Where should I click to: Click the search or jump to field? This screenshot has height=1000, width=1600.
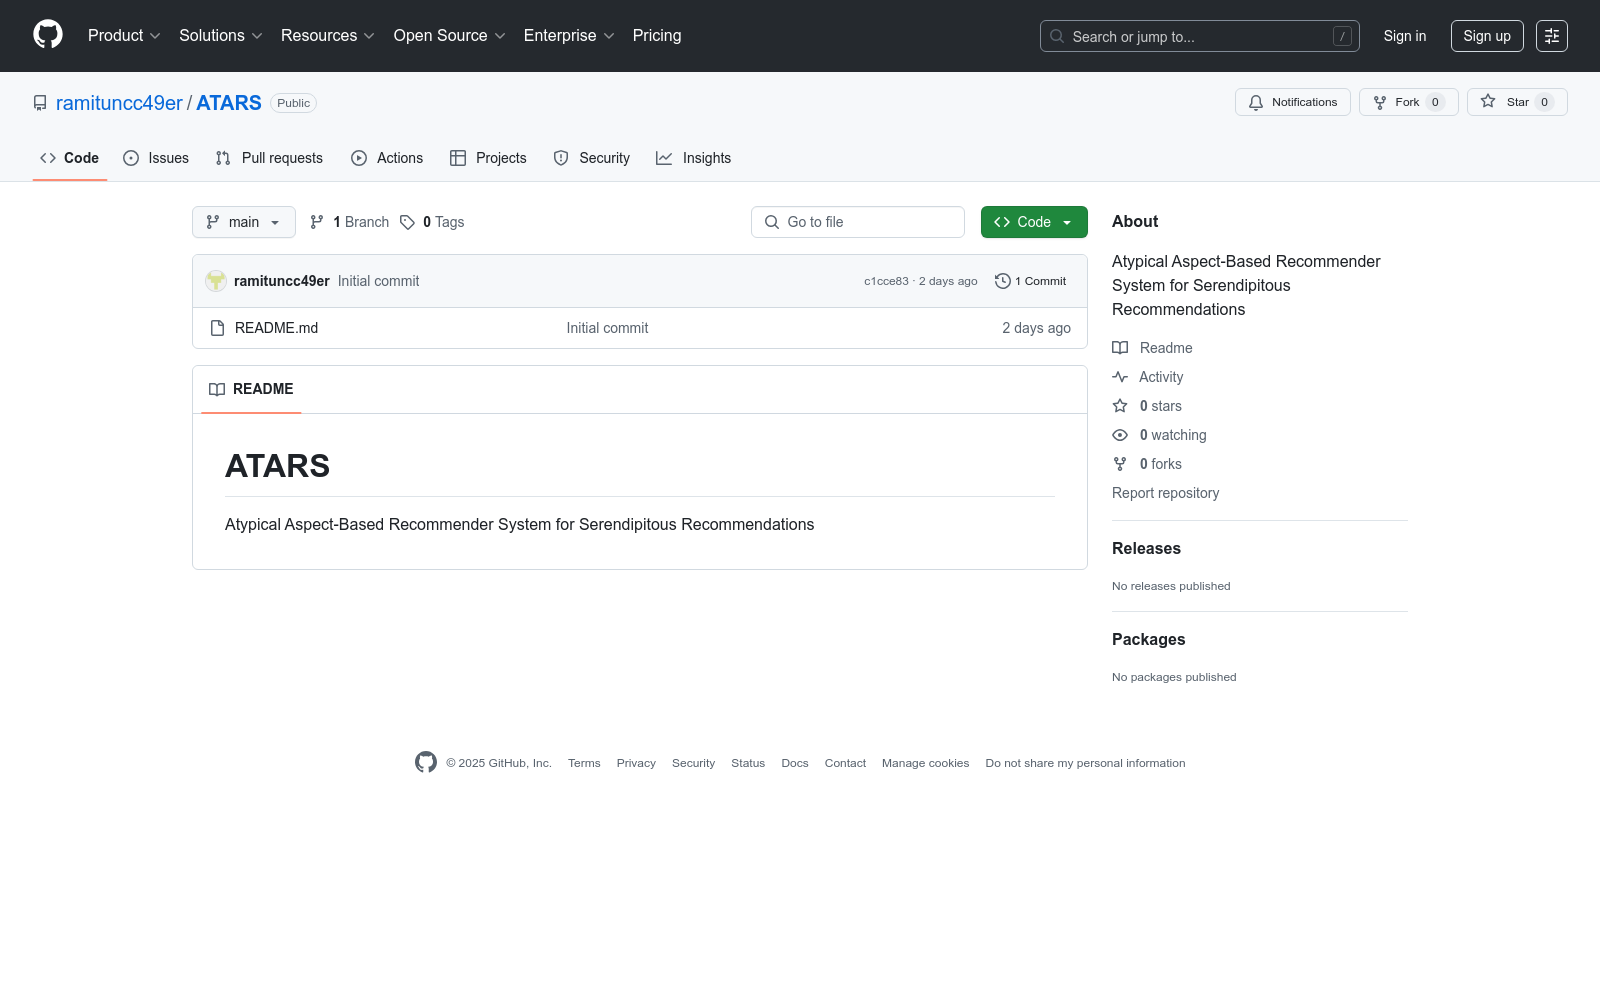(1200, 36)
